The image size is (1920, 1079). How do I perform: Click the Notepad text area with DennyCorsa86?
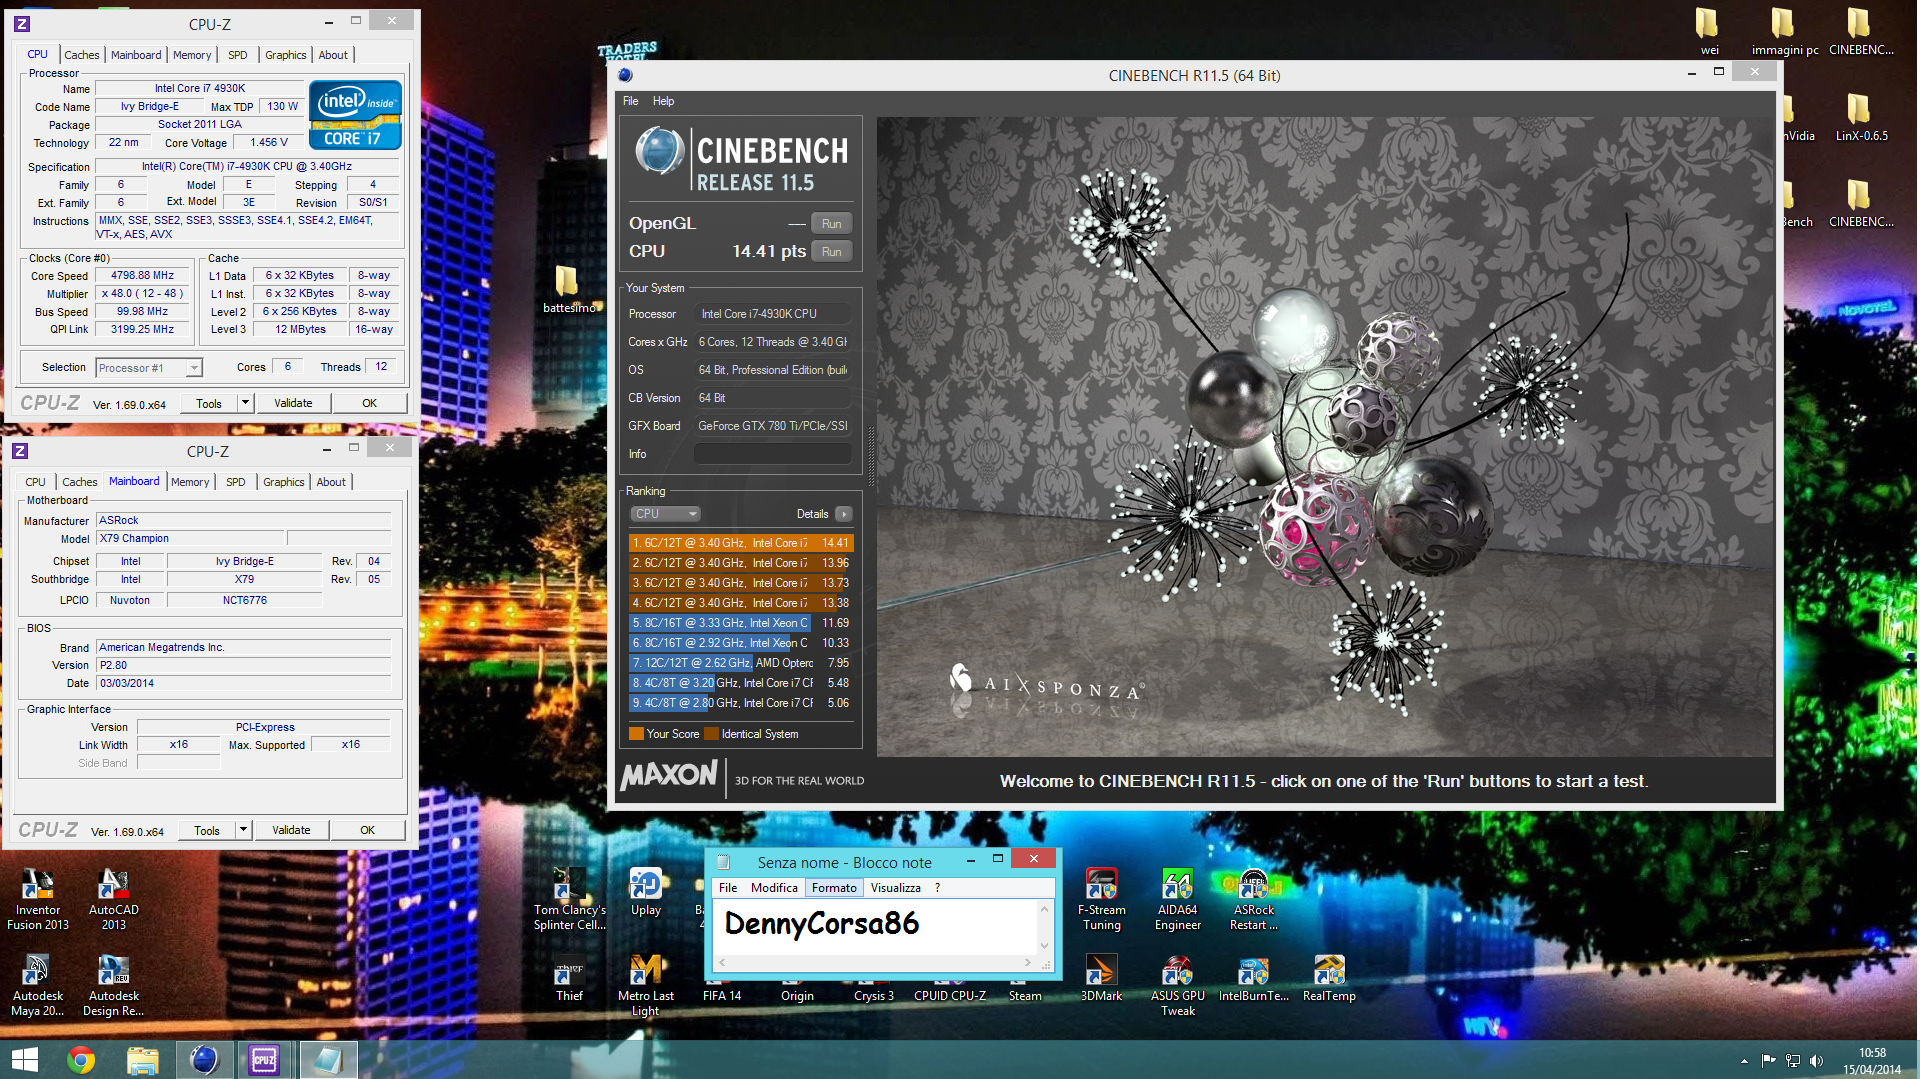[876, 926]
